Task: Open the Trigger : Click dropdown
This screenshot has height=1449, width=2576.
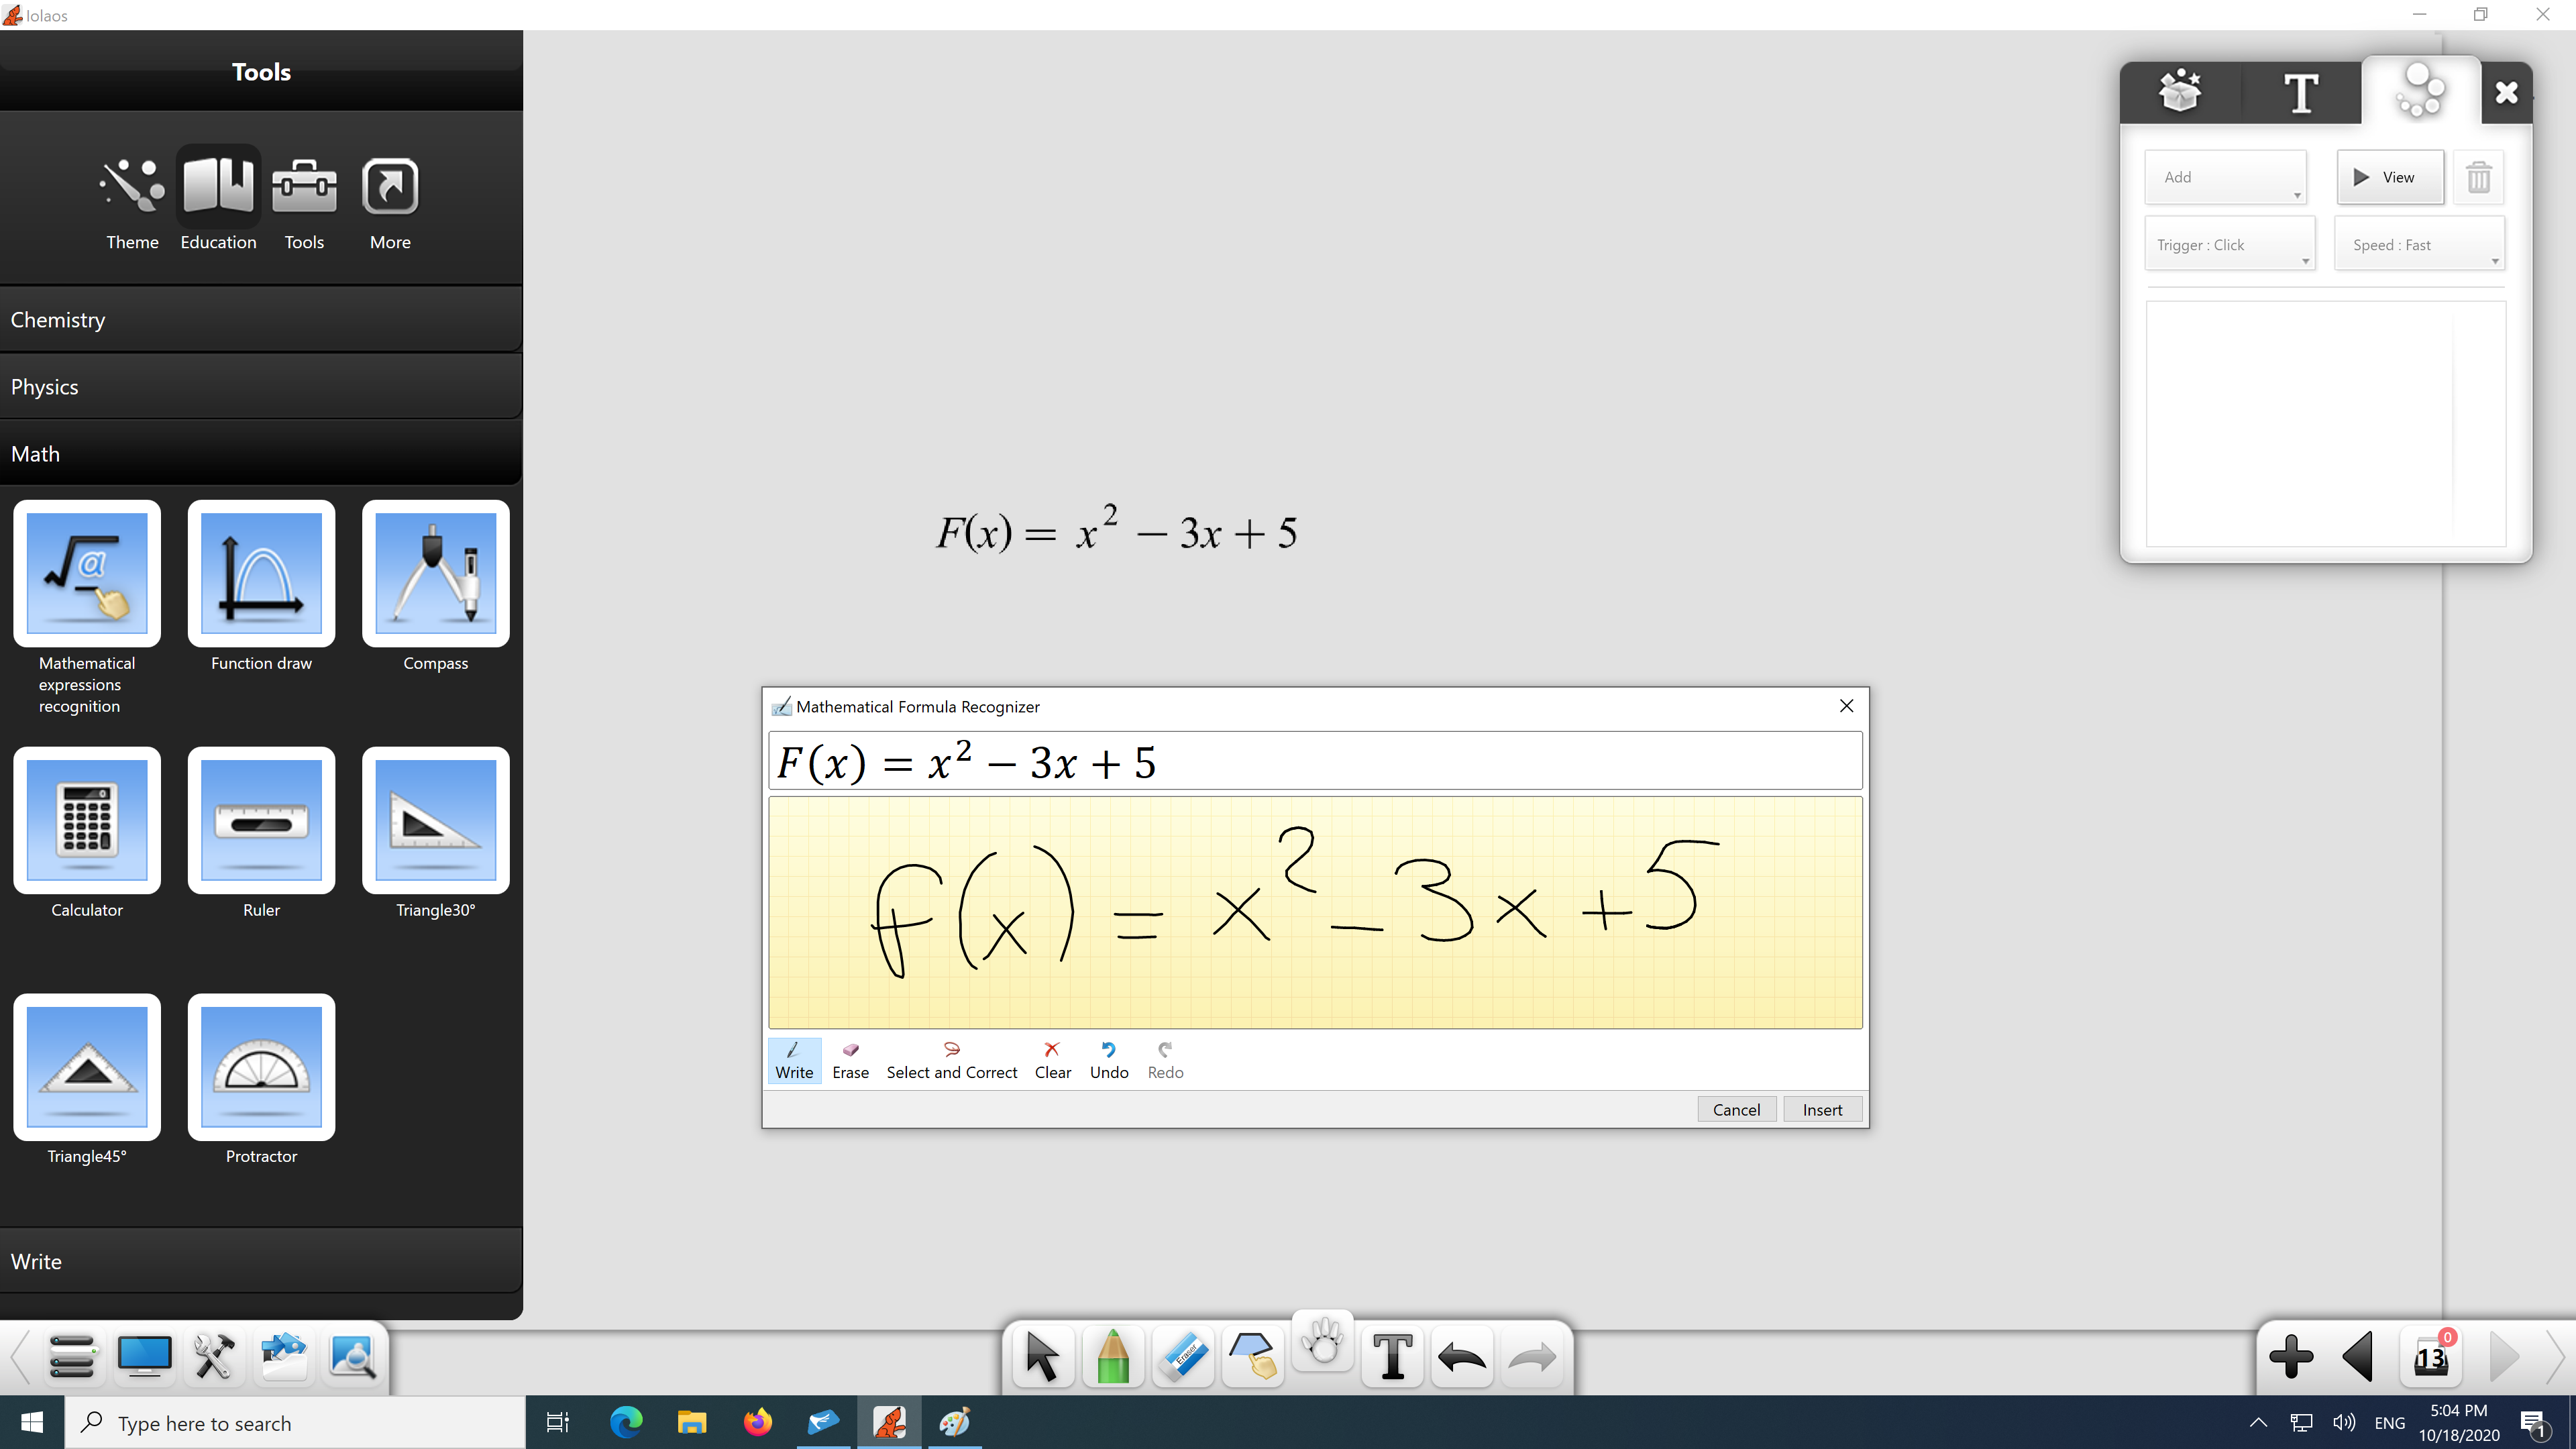Action: [2229, 245]
